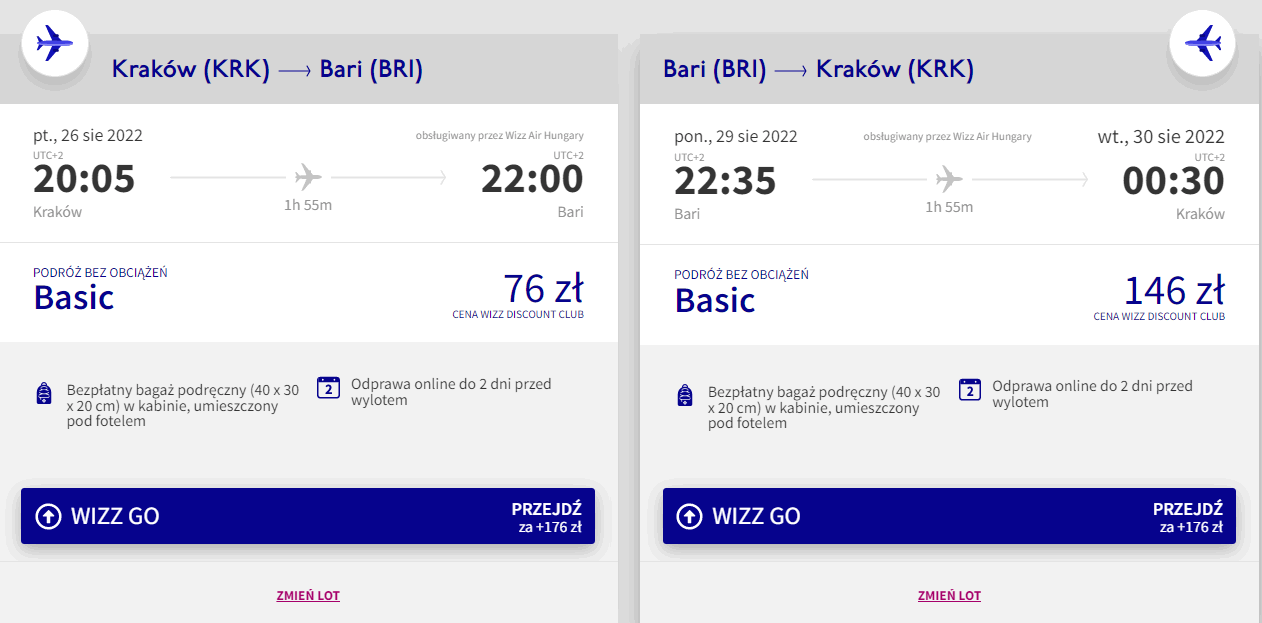Click ZMIEŃ LOT under the Kraków–Bari flight

pos(308,596)
